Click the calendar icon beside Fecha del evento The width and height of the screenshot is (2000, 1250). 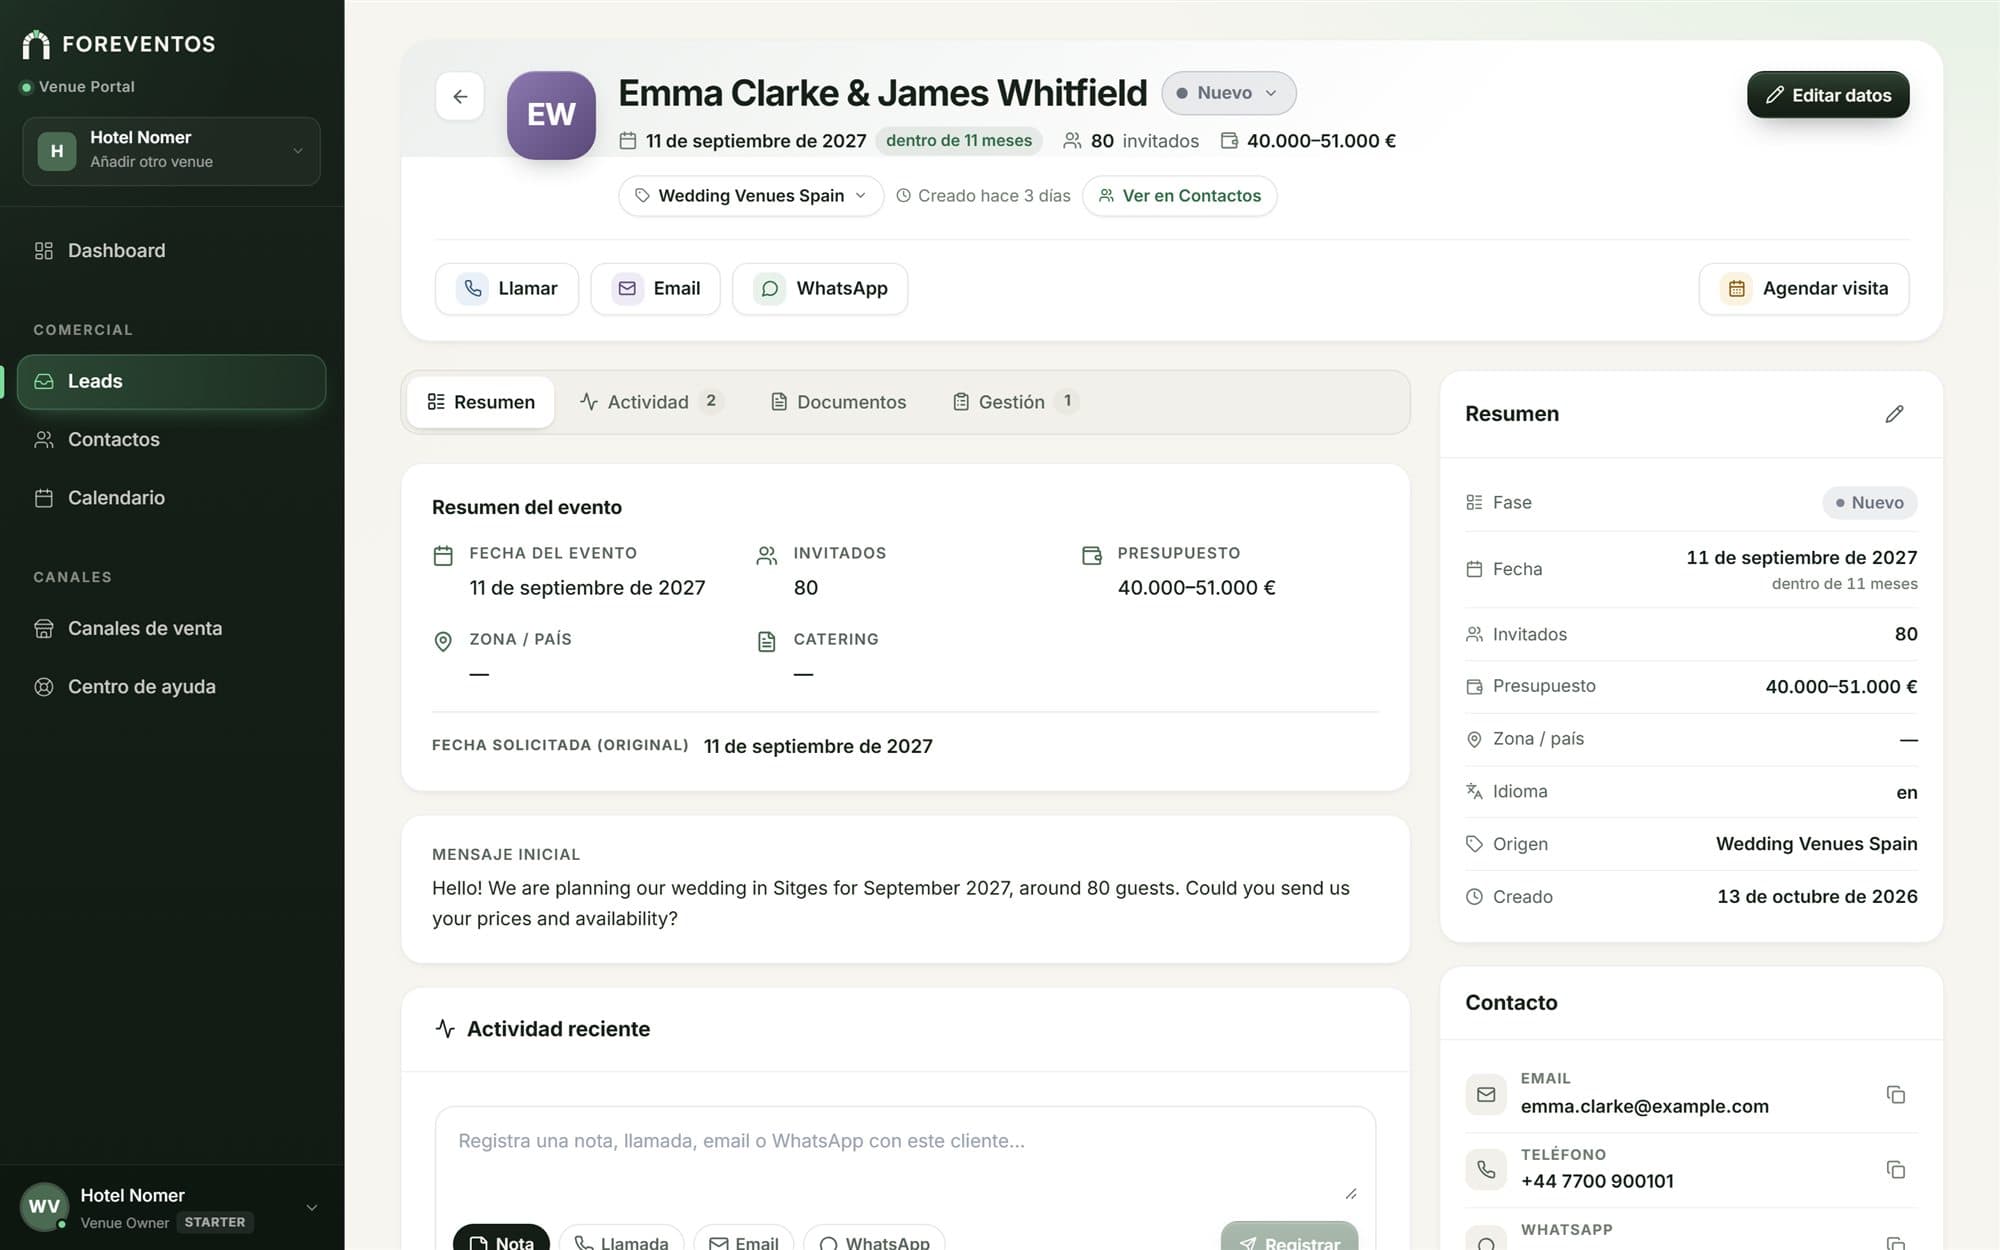[443, 556]
